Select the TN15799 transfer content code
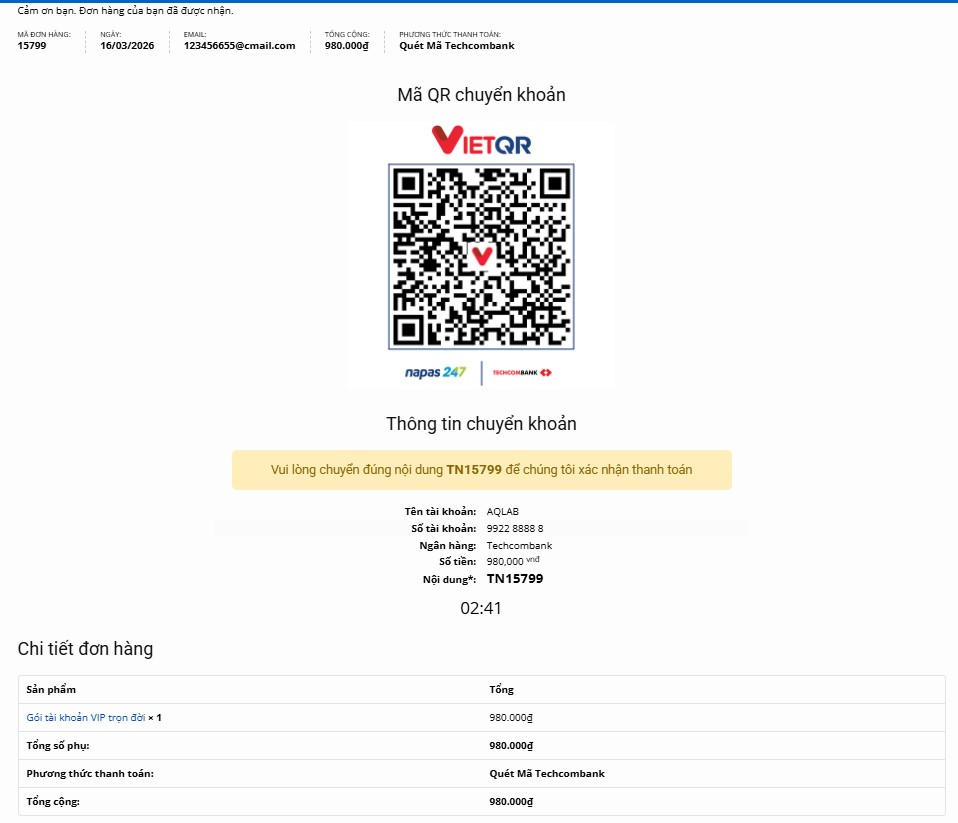 tap(515, 578)
